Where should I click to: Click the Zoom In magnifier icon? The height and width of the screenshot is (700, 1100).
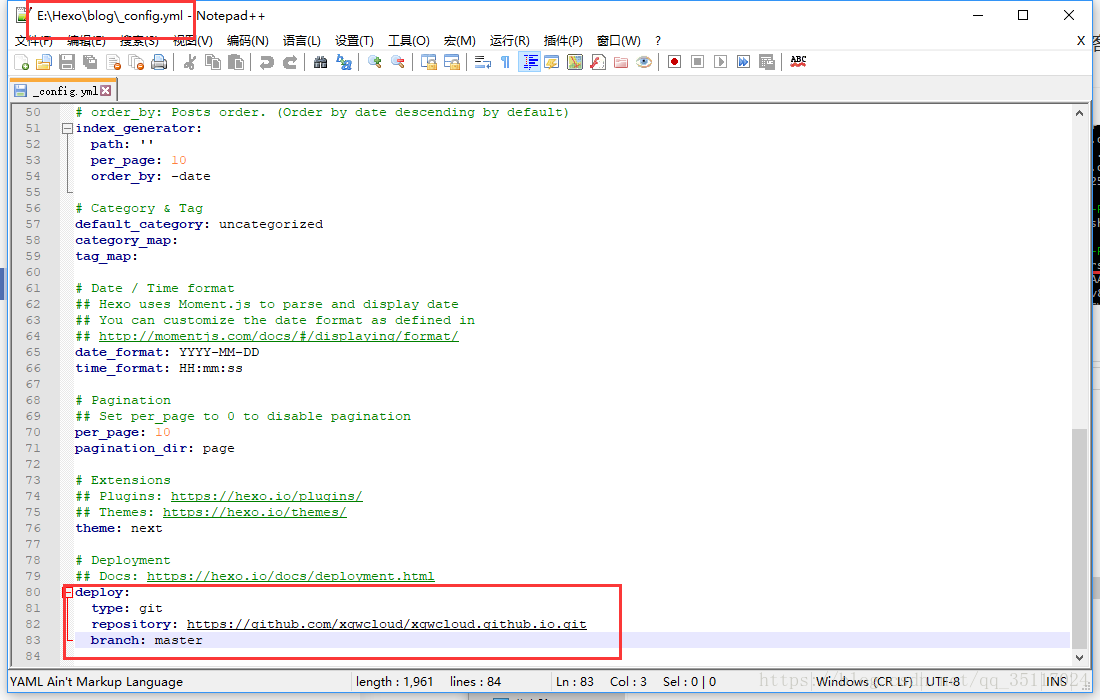coord(375,62)
